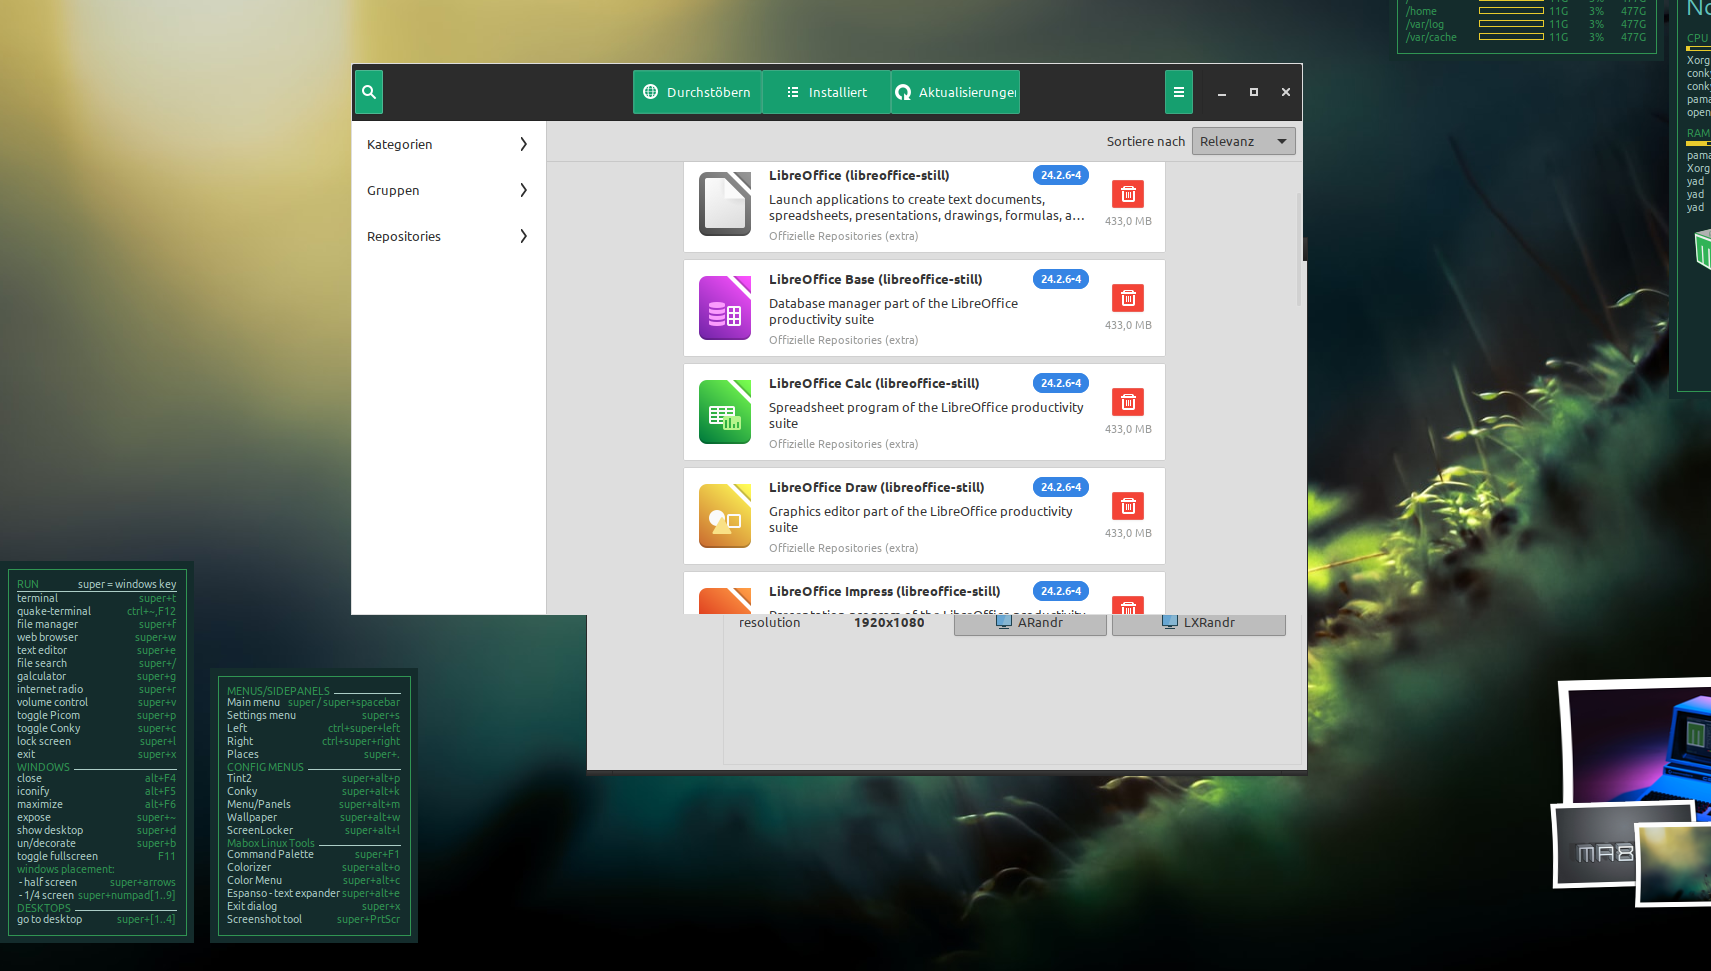The height and width of the screenshot is (971, 1711).
Task: Expand the Gruppen section
Action: [x=448, y=190]
